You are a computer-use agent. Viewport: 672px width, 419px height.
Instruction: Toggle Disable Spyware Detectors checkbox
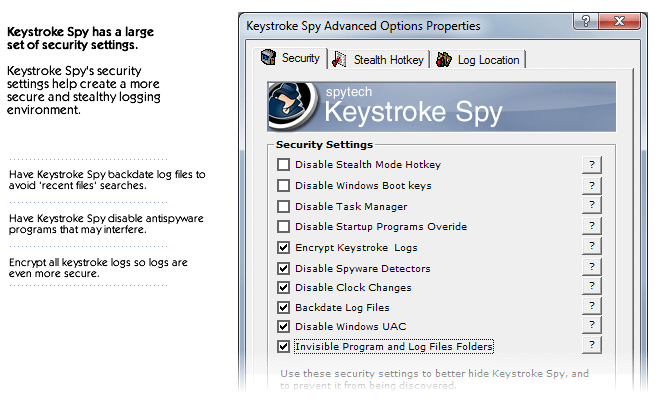pos(284,268)
